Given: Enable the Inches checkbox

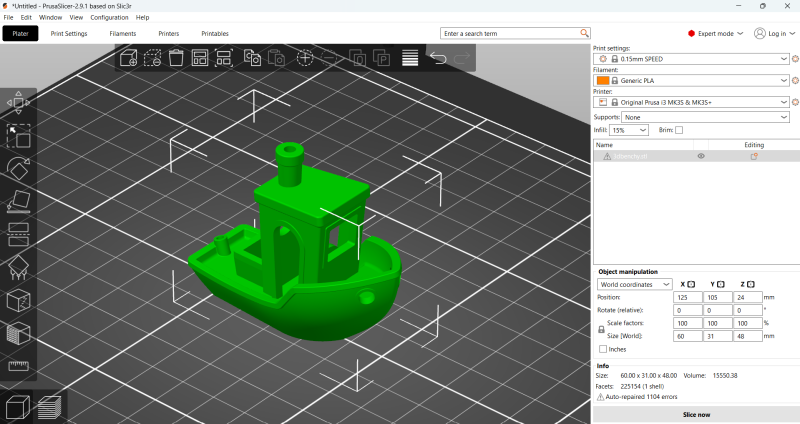Looking at the screenshot, I should point(603,349).
